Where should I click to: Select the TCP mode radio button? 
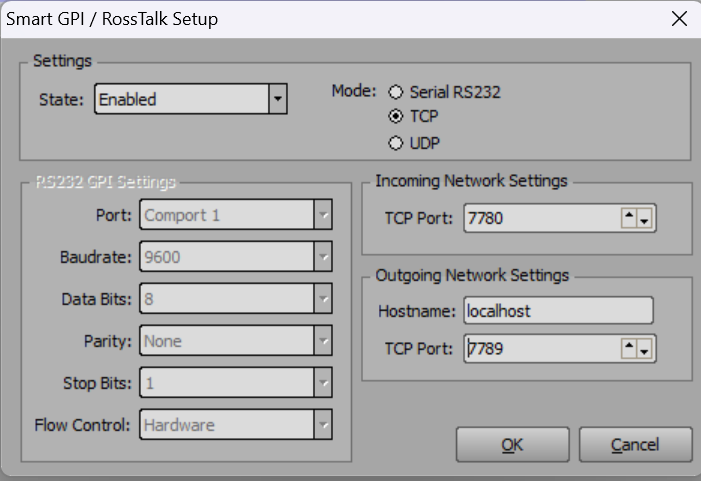pyautogui.click(x=395, y=117)
